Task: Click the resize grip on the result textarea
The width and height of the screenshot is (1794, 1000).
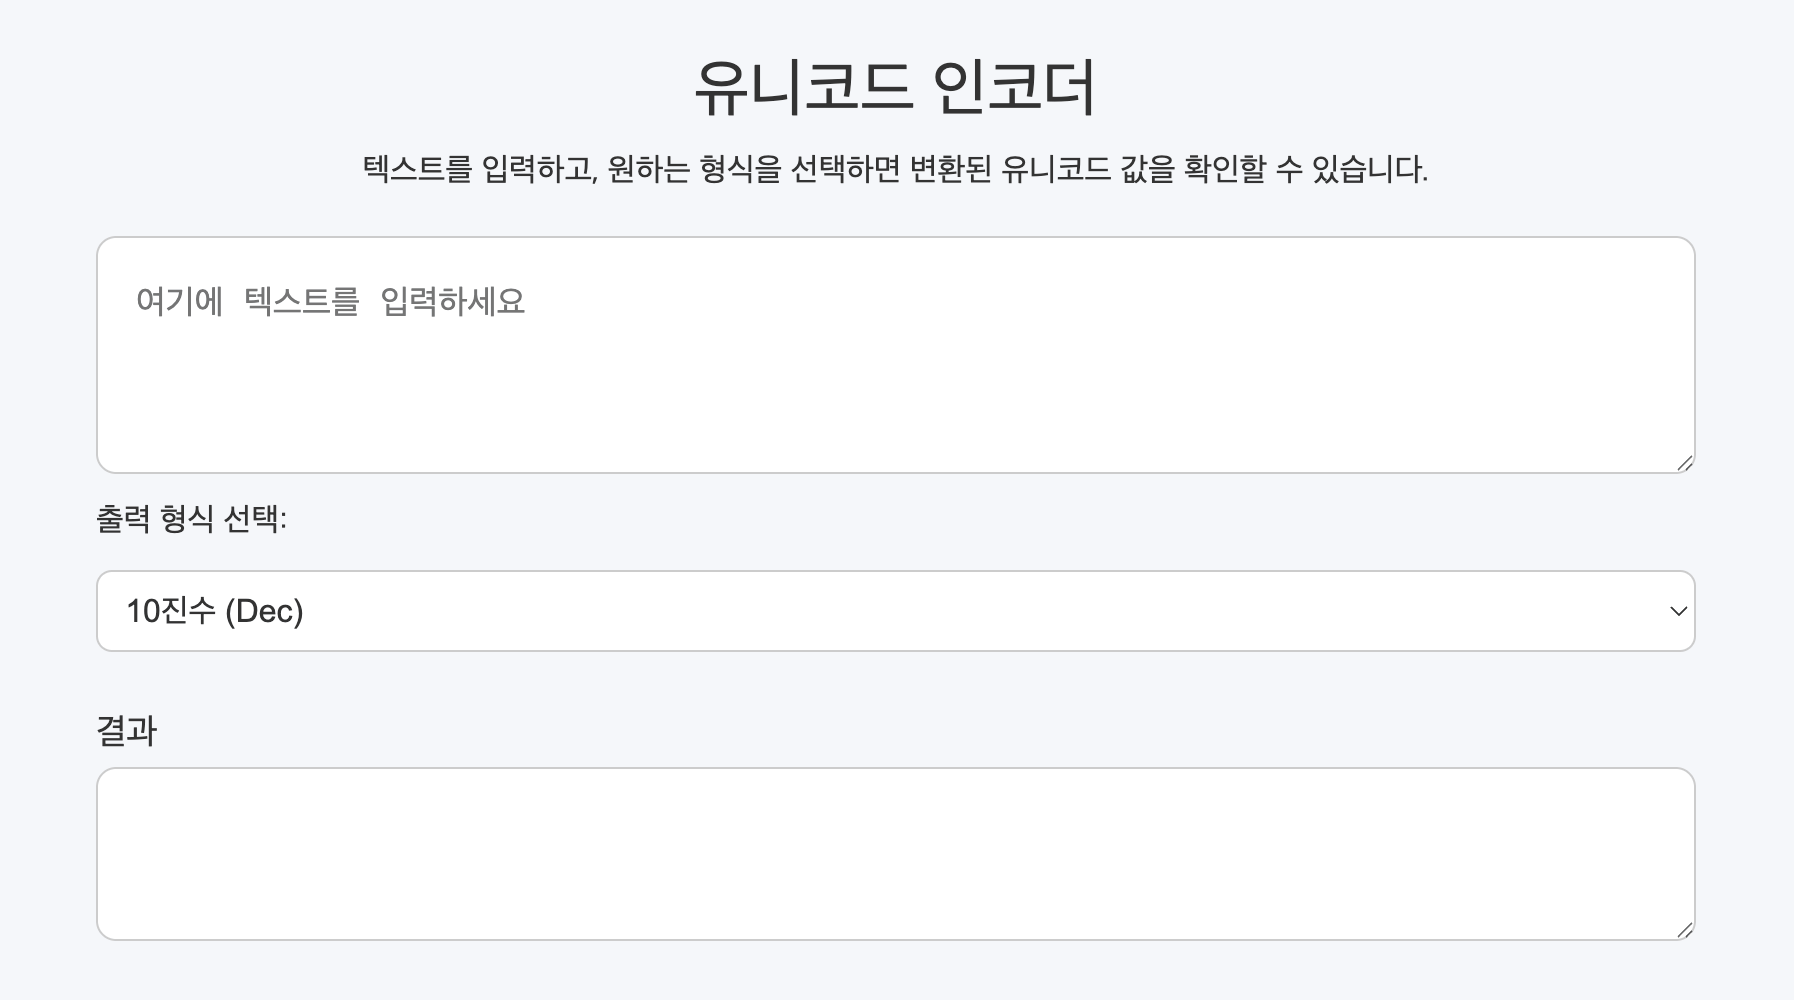Action: point(1686,930)
